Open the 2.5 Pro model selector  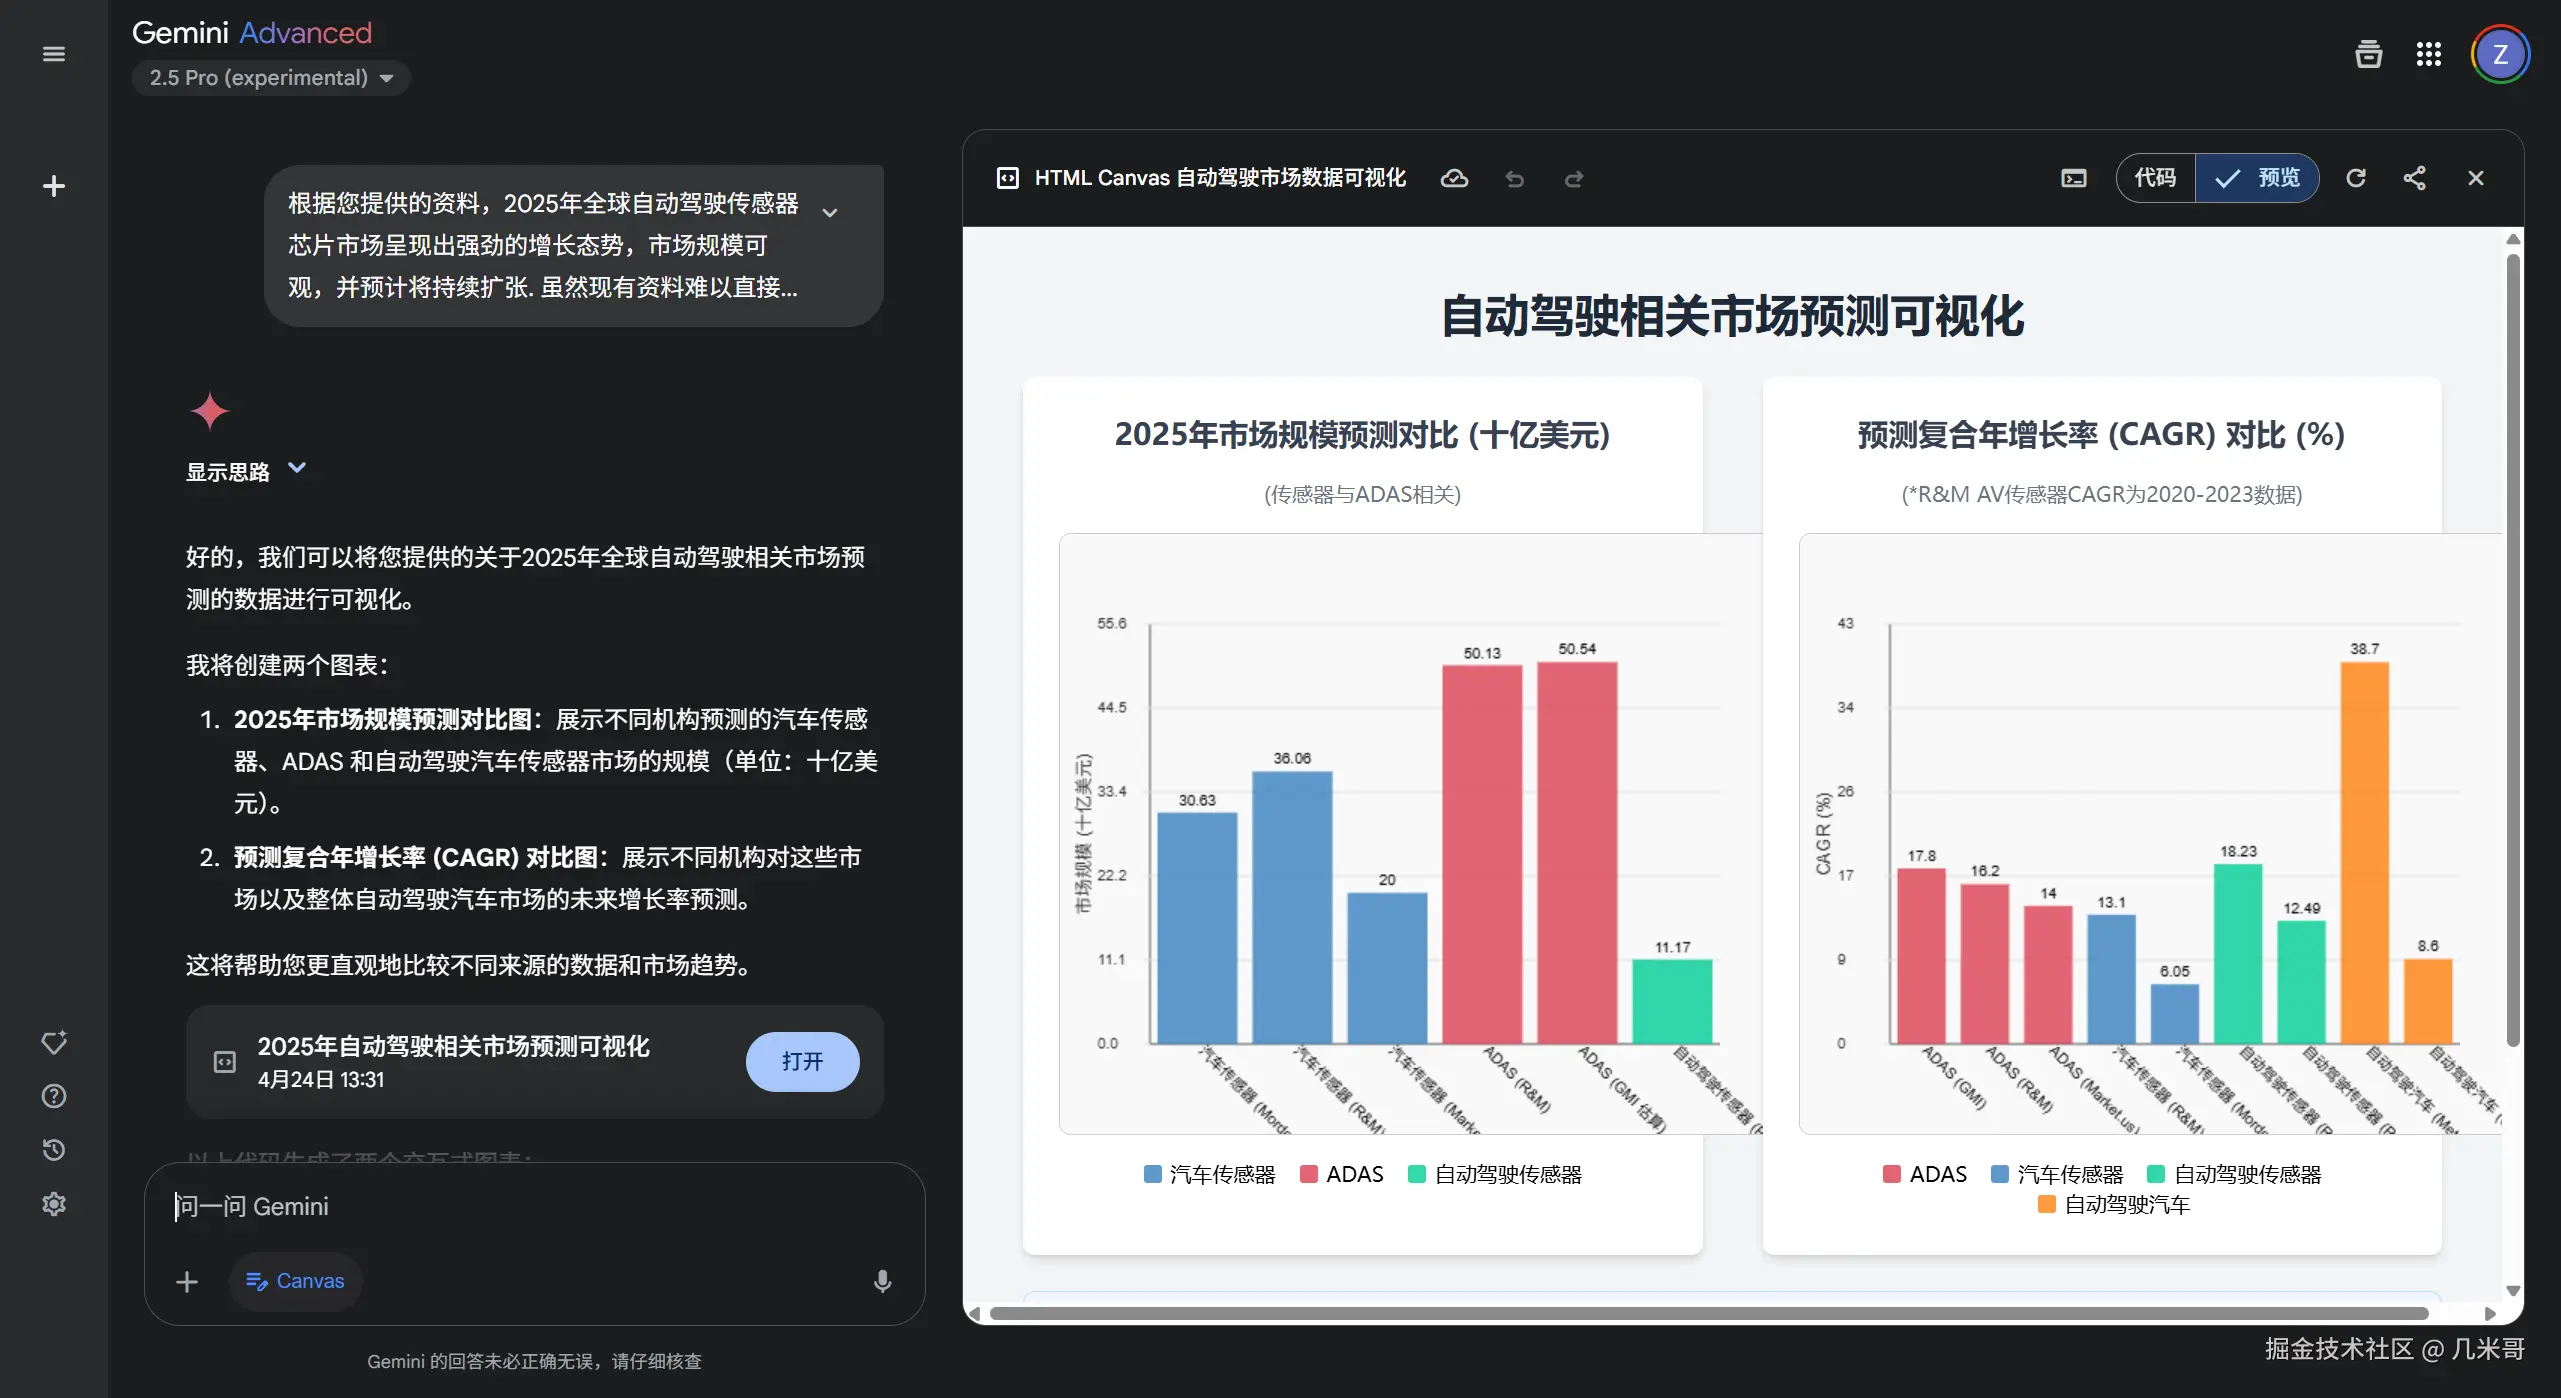click(271, 77)
